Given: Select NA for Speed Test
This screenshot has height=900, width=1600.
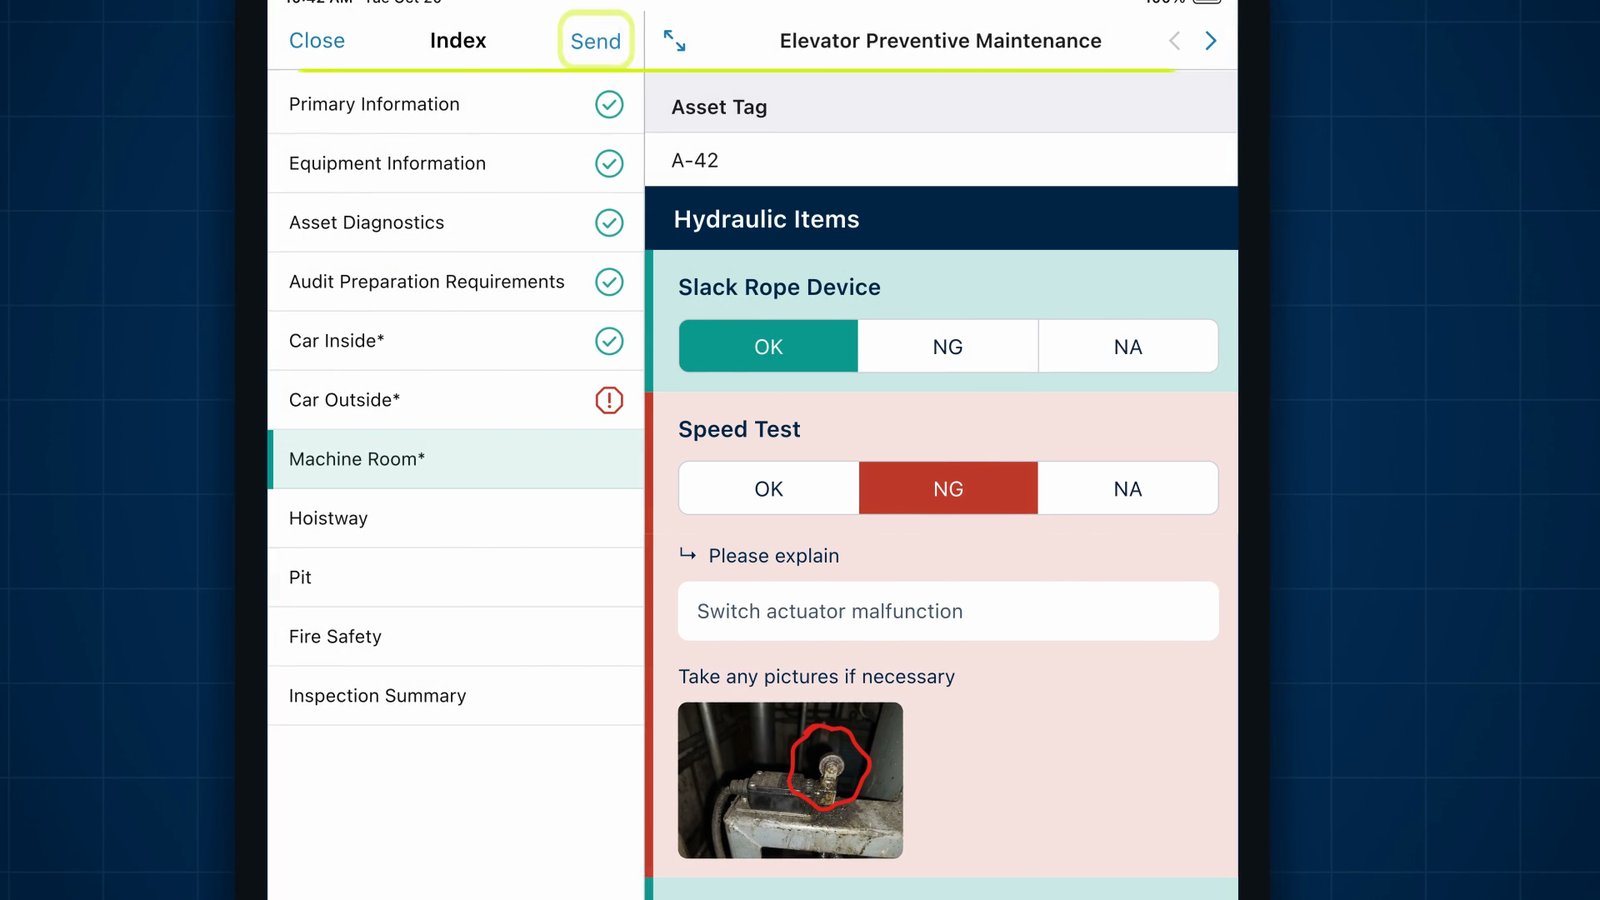Looking at the screenshot, I should click(1128, 489).
